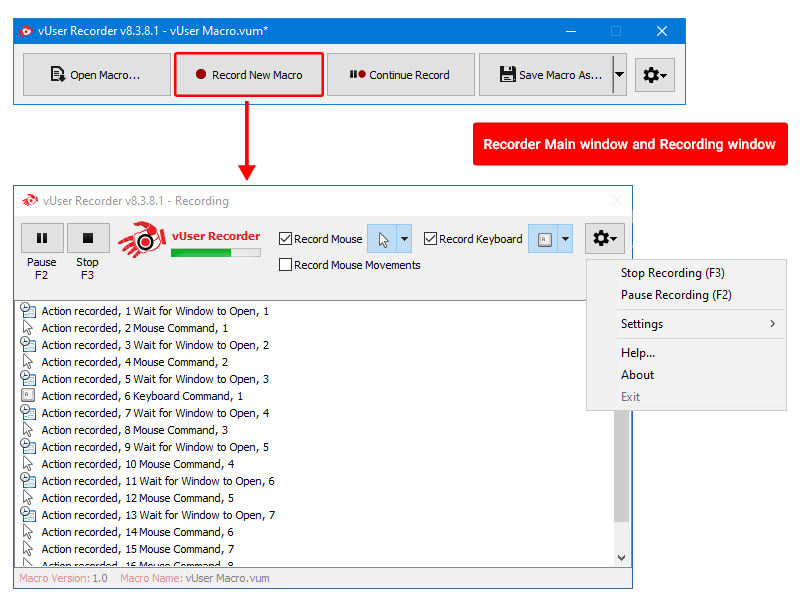Screen dimensions: 800x600
Task: Open the mouse record mode dropdown arrow
Action: [x=405, y=239]
